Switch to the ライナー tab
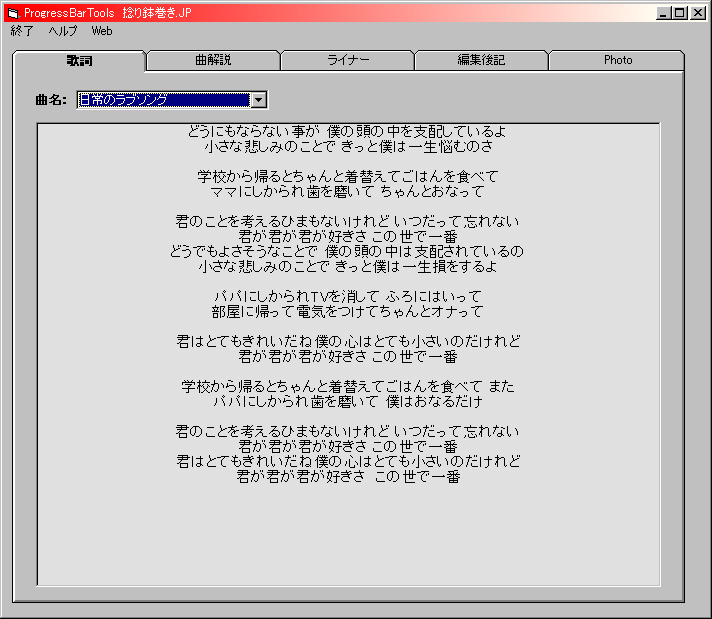The height and width of the screenshot is (619, 712). point(348,60)
